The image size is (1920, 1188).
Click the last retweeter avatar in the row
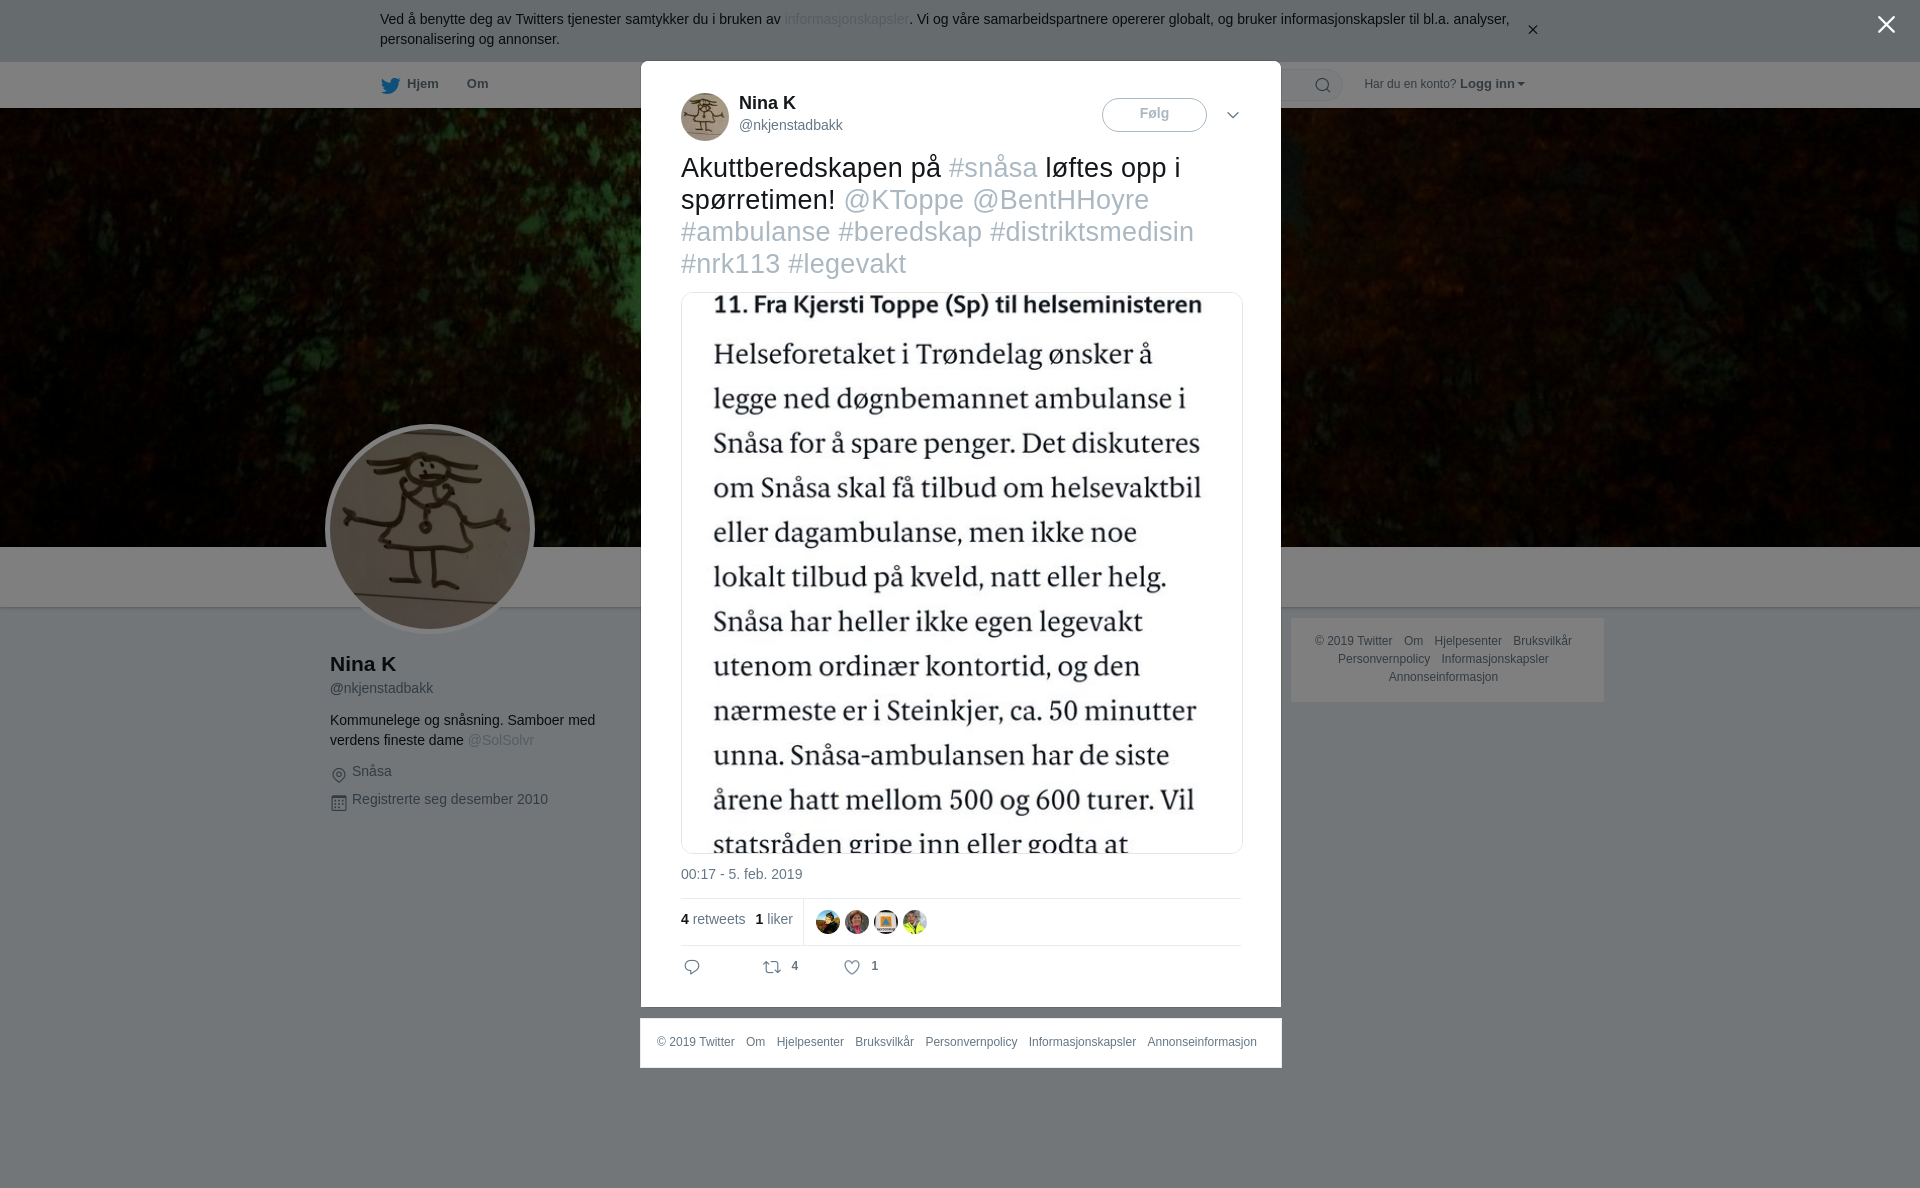[x=915, y=922]
